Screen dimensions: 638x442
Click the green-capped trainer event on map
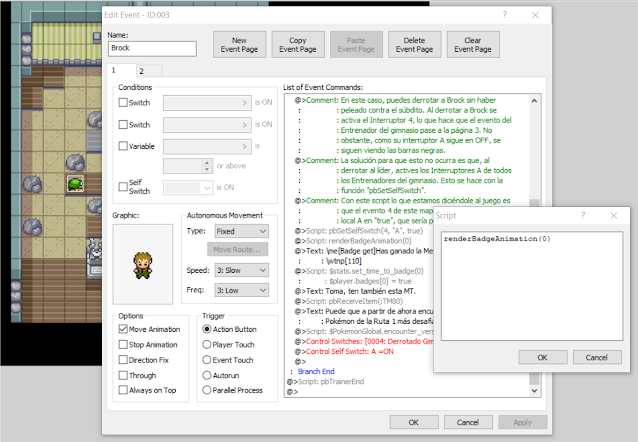click(x=75, y=184)
